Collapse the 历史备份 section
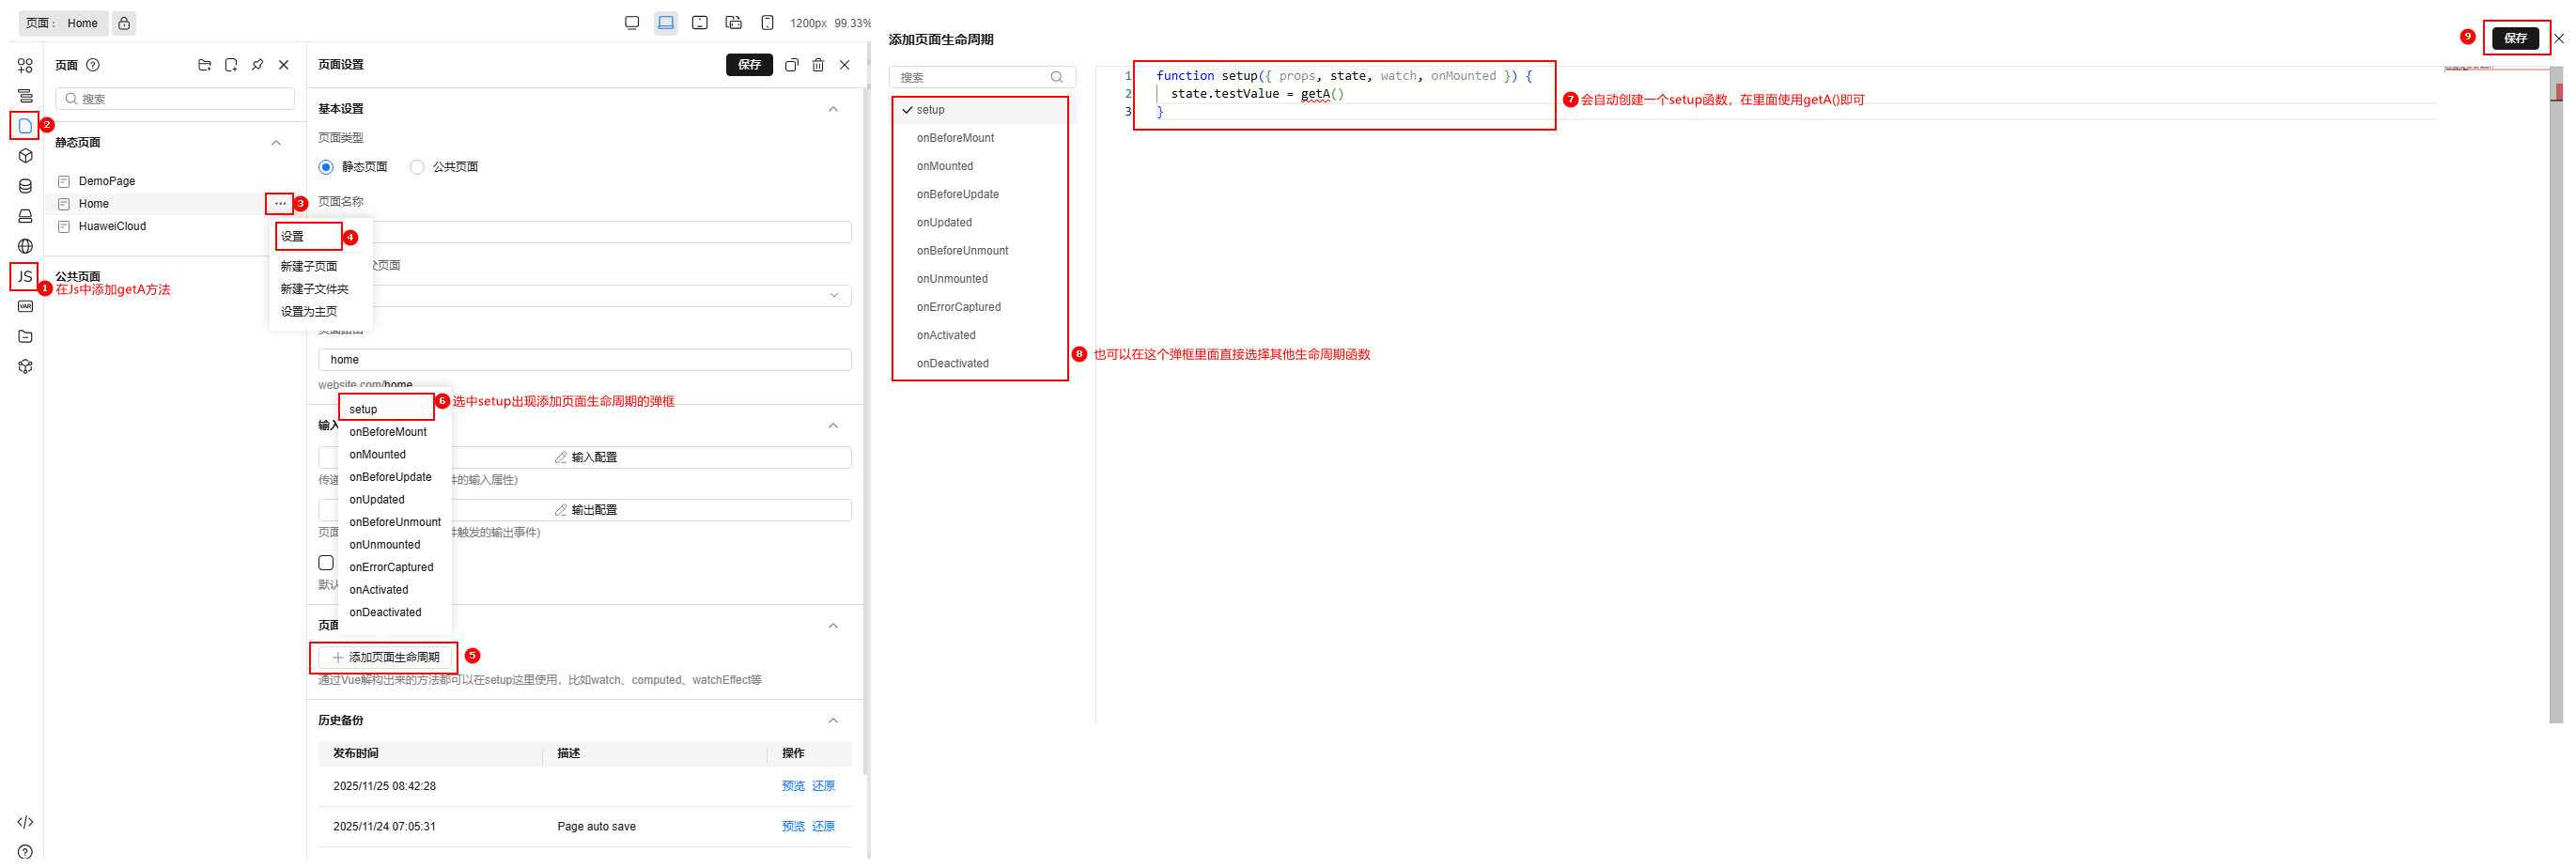The height and width of the screenshot is (868, 2576). [833, 721]
